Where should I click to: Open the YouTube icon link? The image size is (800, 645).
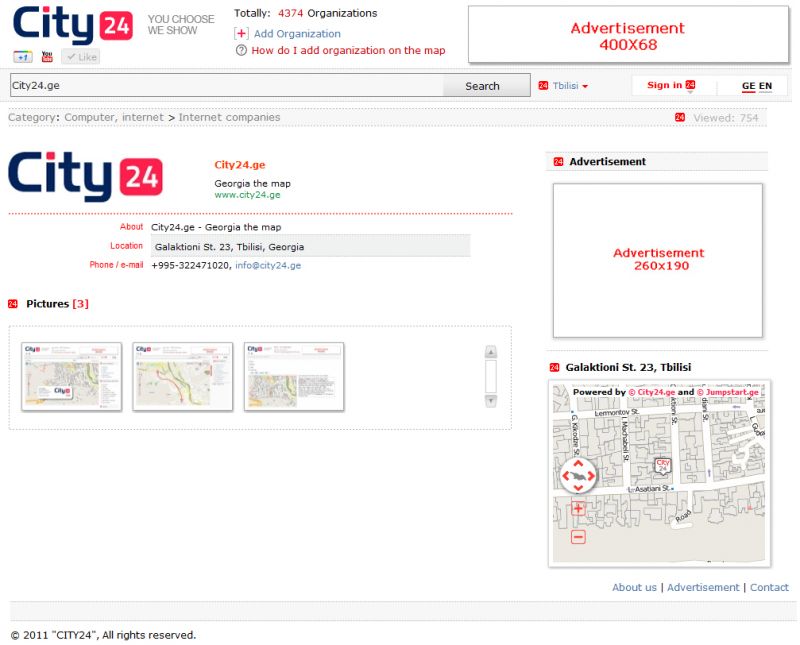47,57
